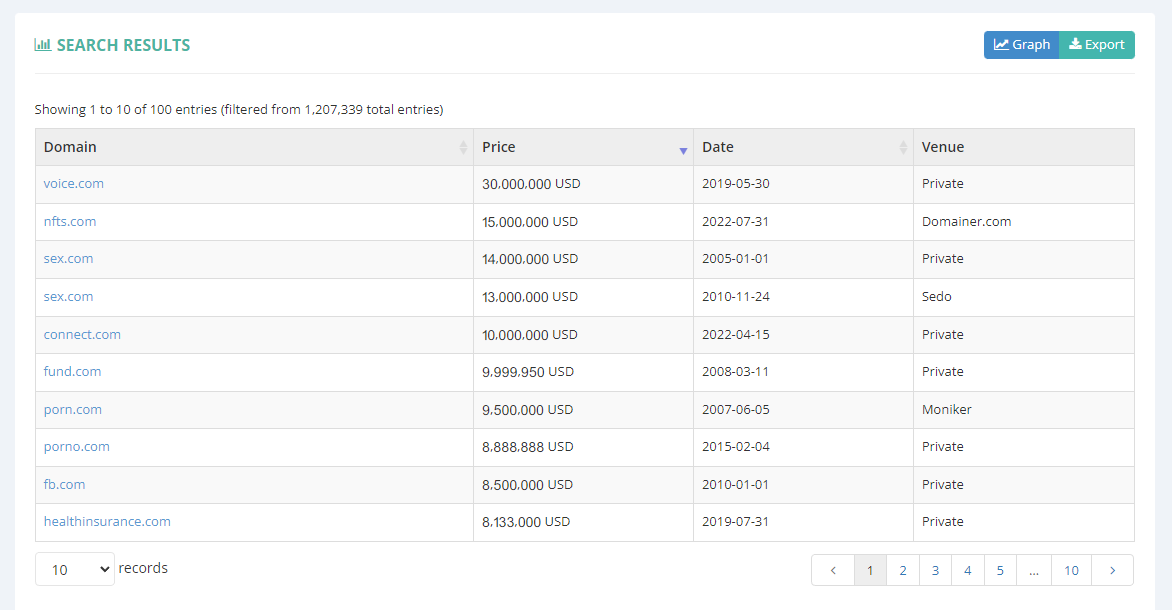1172x610 pixels.
Task: Go to page 2 of results
Action: point(903,569)
